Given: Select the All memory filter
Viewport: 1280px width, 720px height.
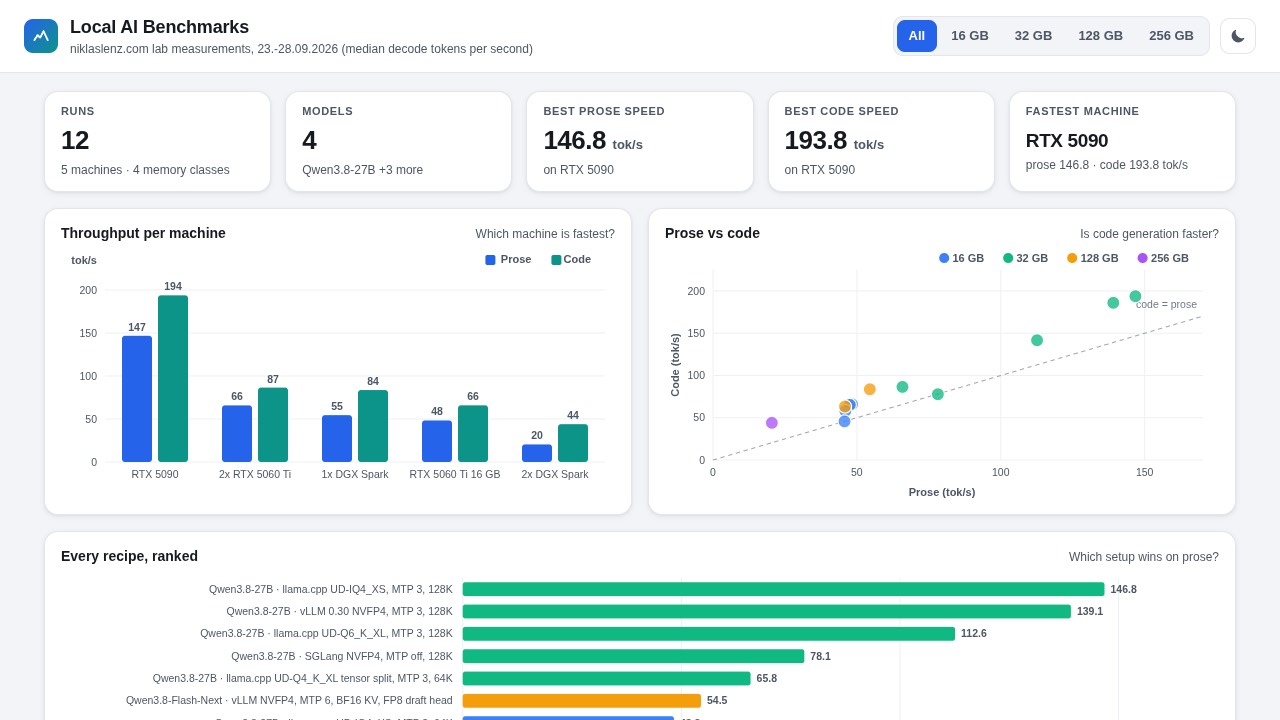Looking at the screenshot, I should coord(917,36).
